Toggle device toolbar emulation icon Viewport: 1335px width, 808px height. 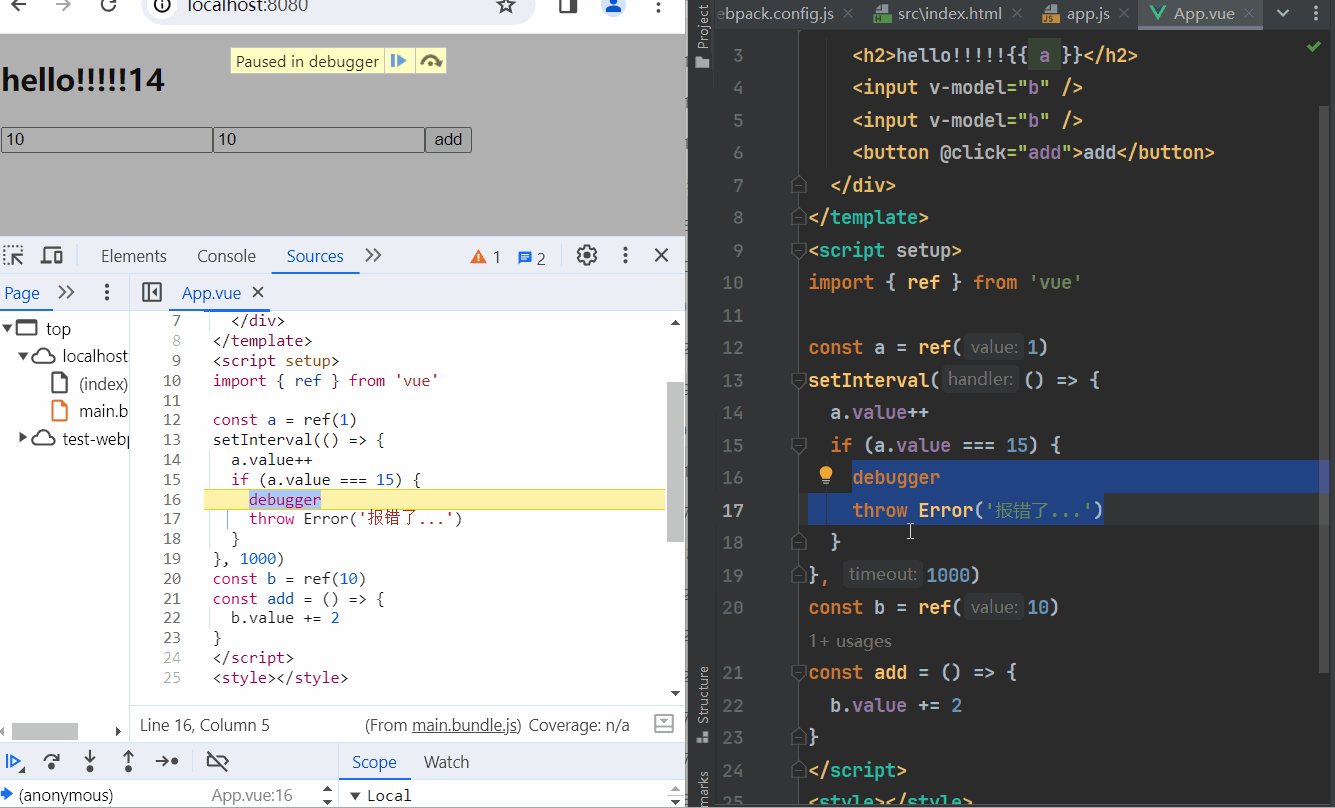52,256
